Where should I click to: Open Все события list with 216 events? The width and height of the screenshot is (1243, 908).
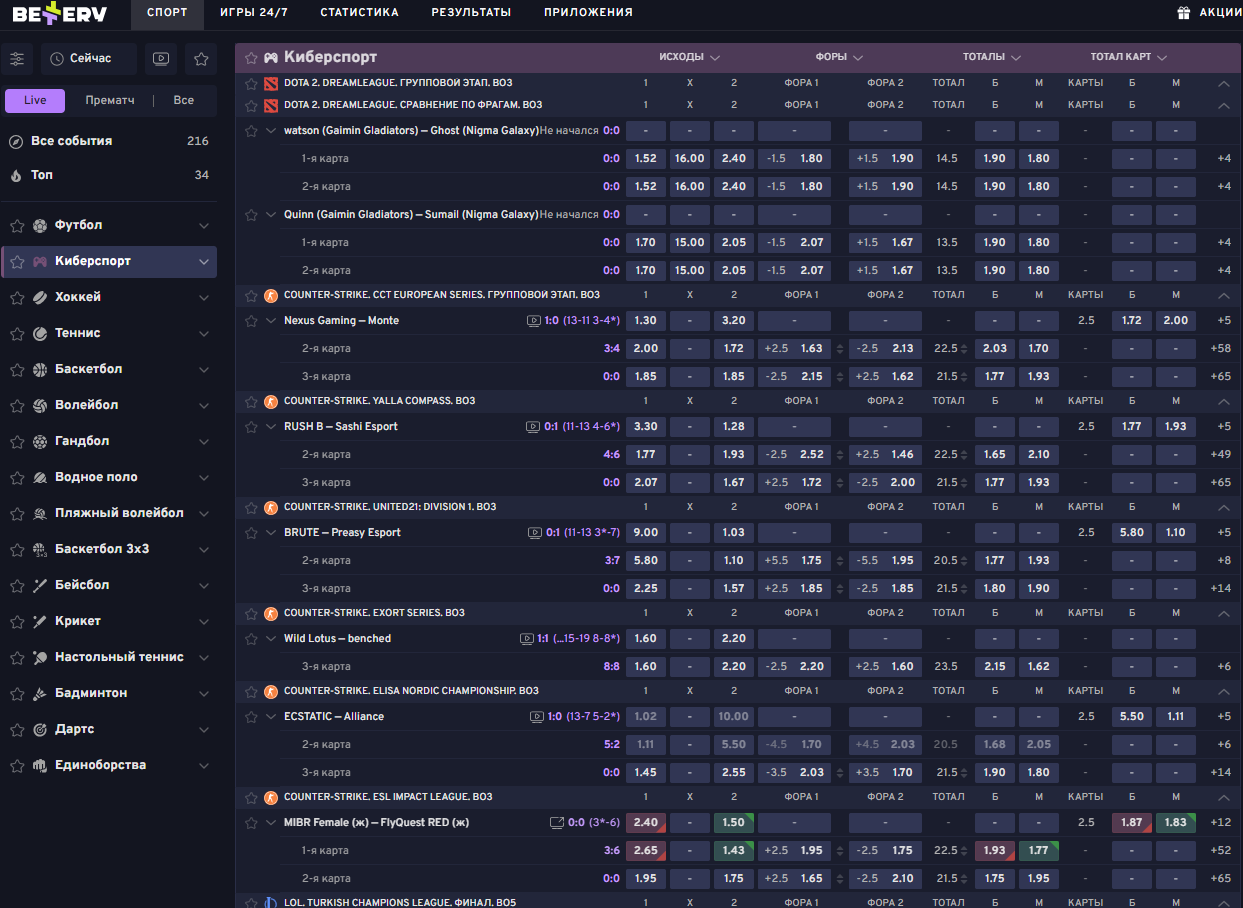[109, 141]
